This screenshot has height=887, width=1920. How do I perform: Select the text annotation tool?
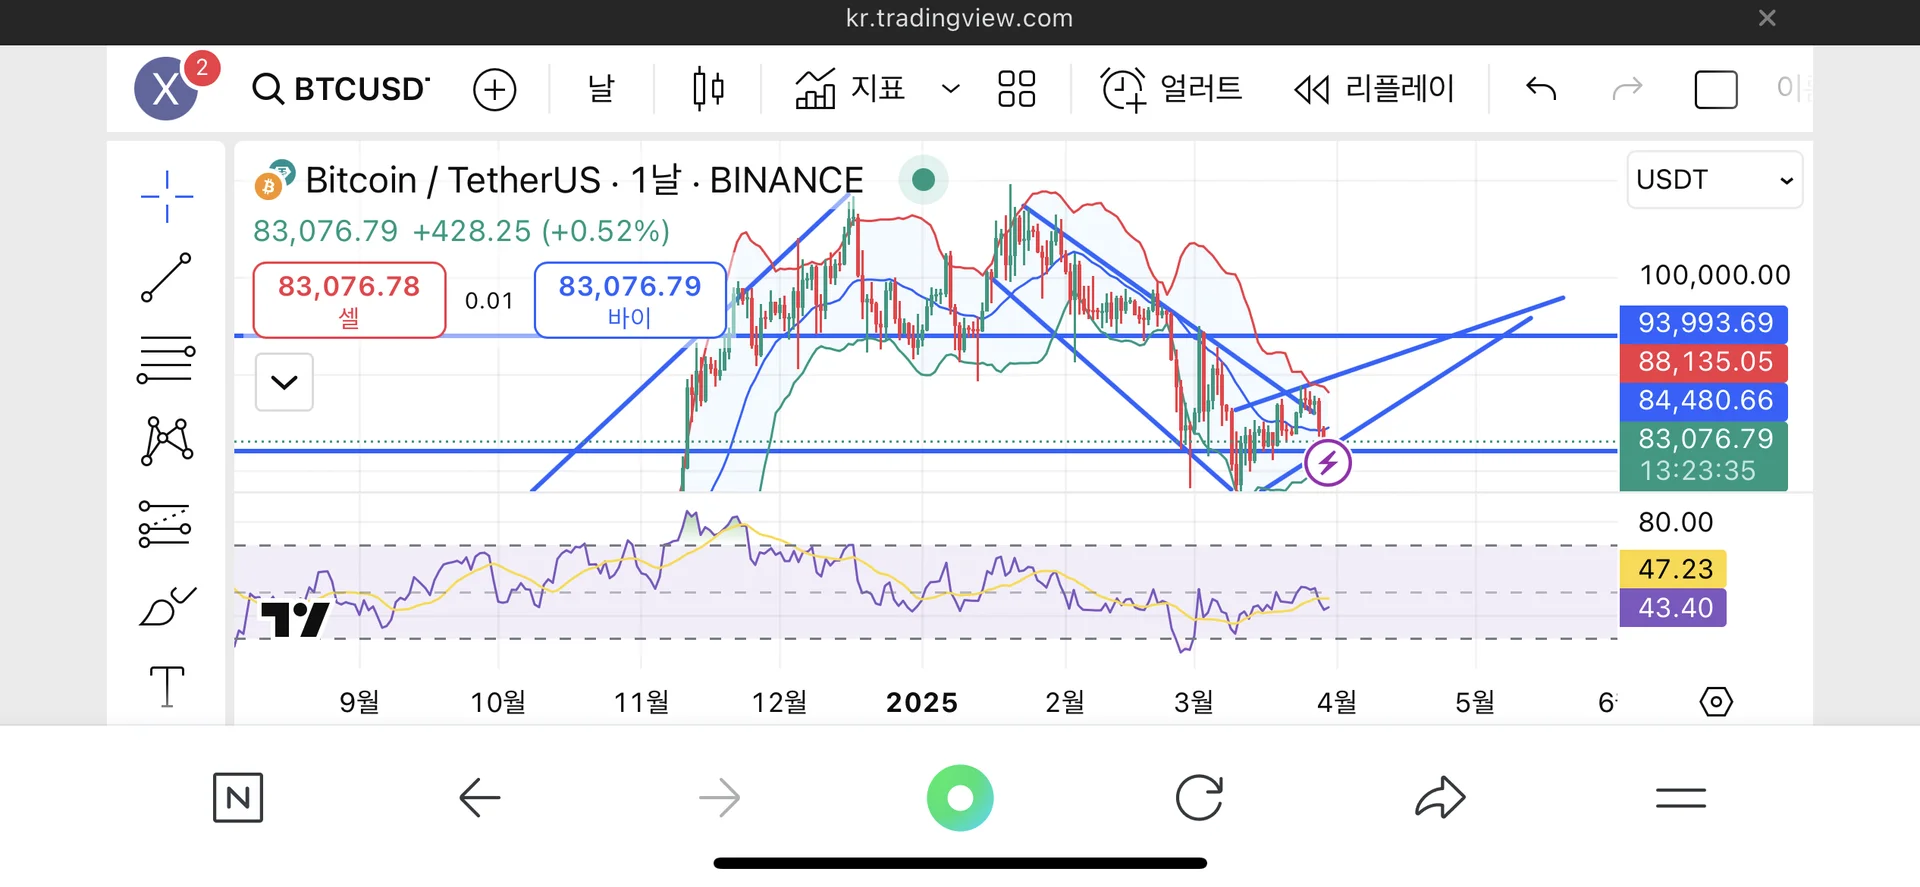pos(167,686)
